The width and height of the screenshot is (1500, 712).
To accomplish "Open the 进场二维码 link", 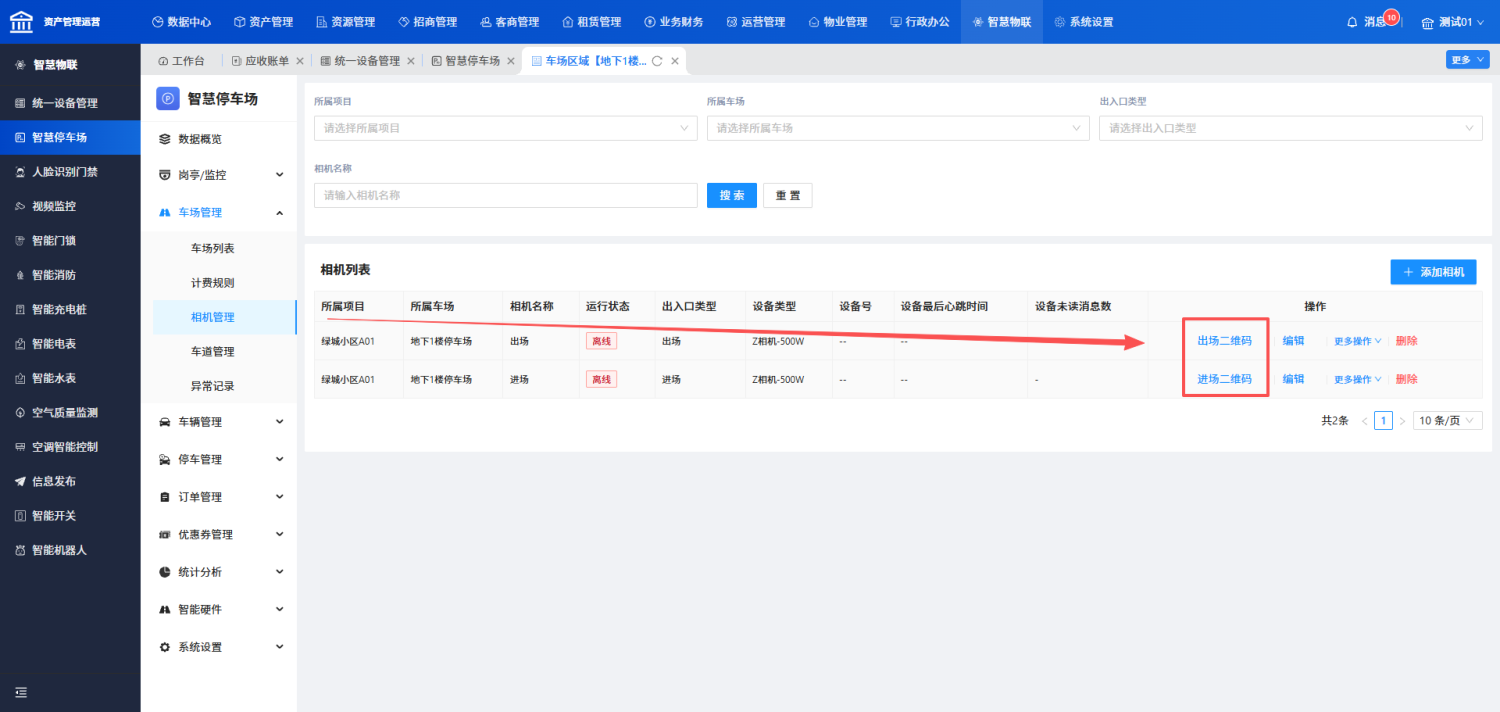I will pyautogui.click(x=1225, y=379).
